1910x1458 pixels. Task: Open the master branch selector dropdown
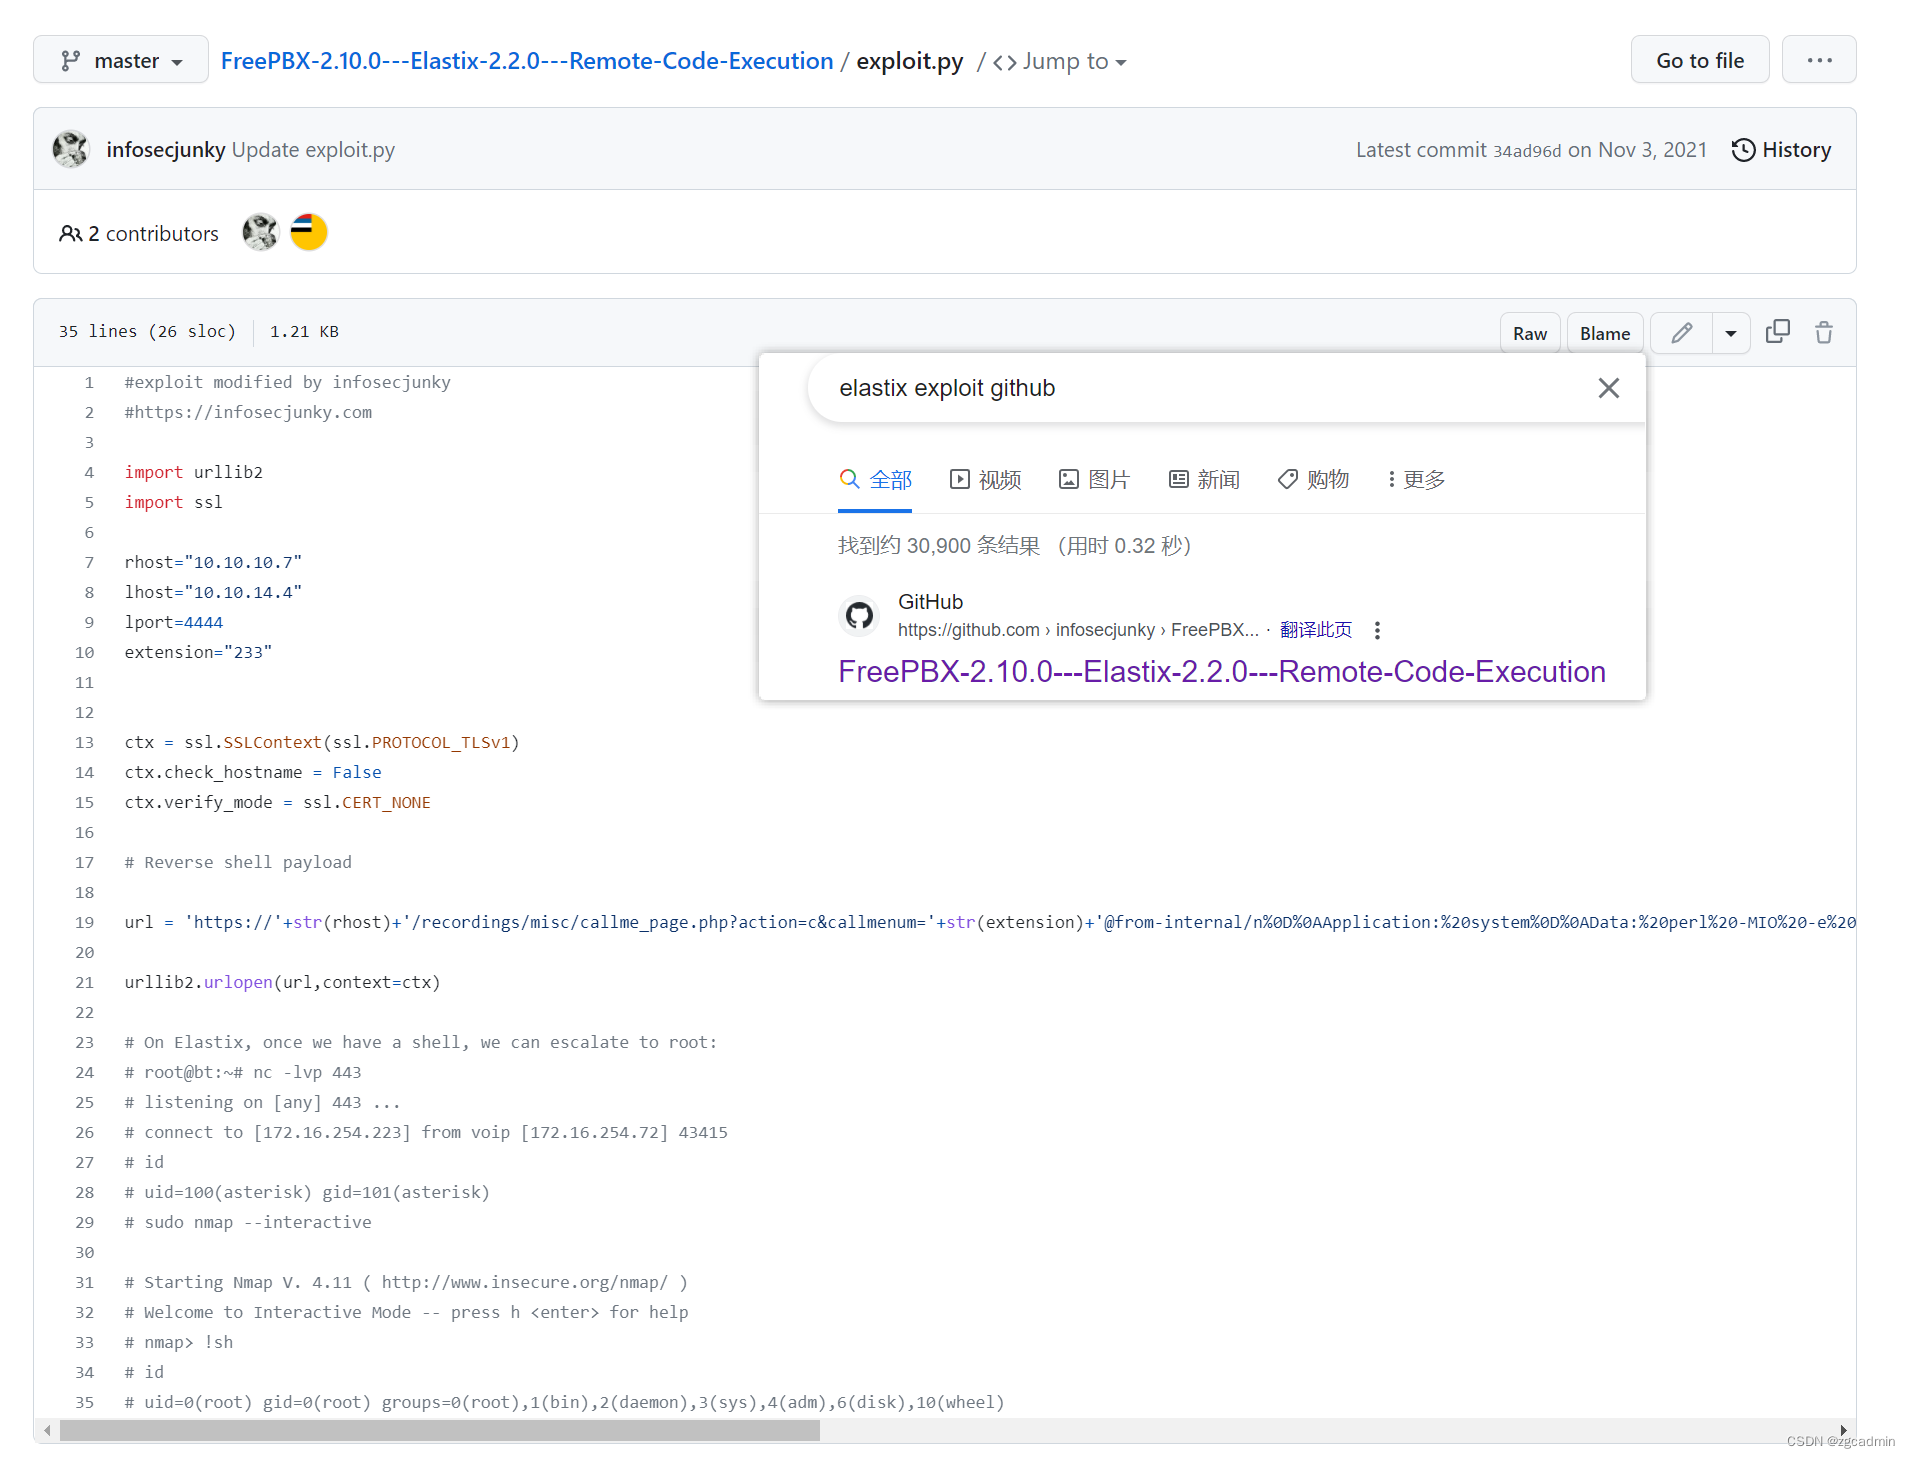coord(121,60)
